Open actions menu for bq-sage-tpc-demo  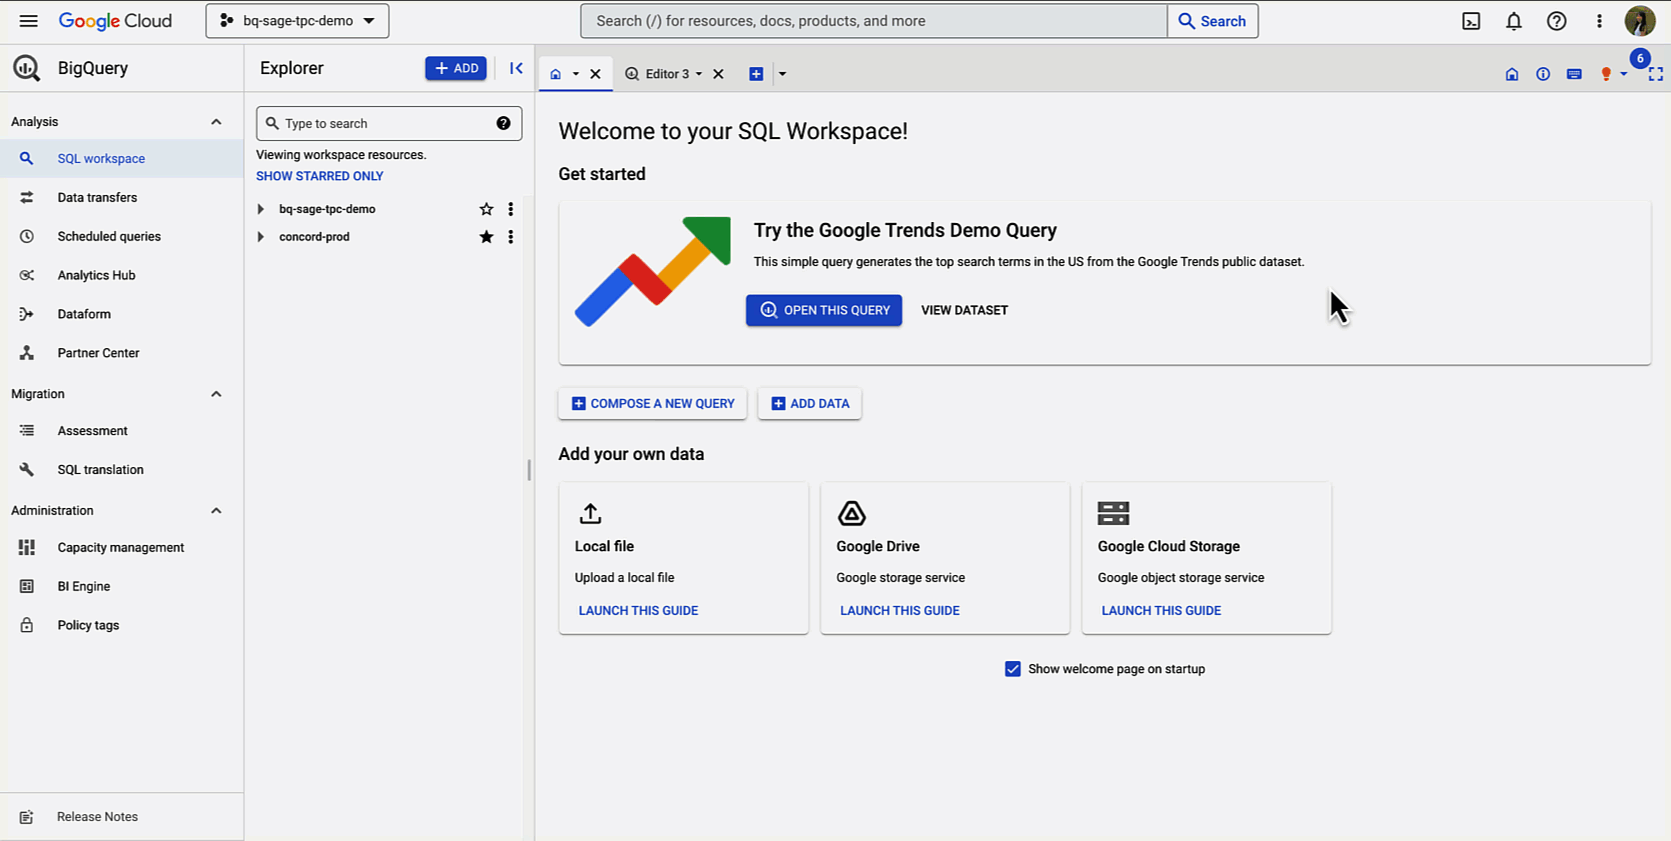[511, 209]
